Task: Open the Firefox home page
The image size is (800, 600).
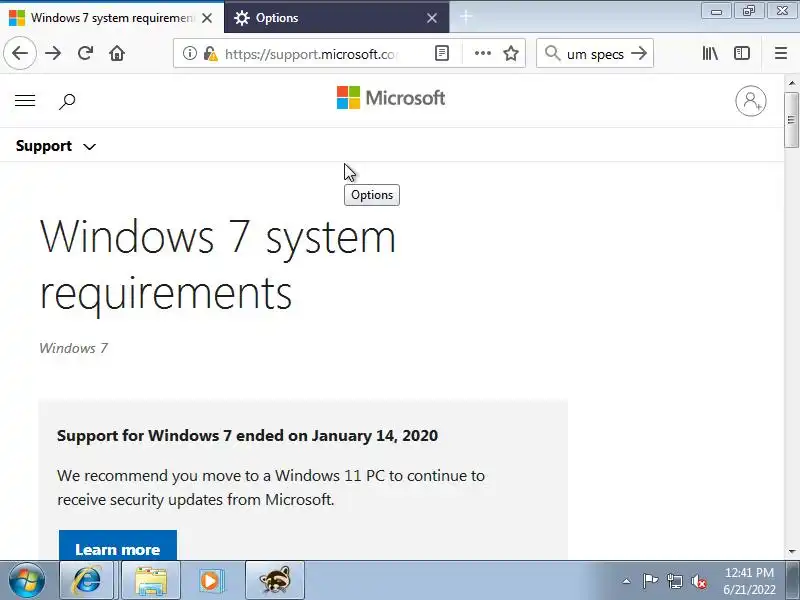Action: pyautogui.click(x=117, y=53)
